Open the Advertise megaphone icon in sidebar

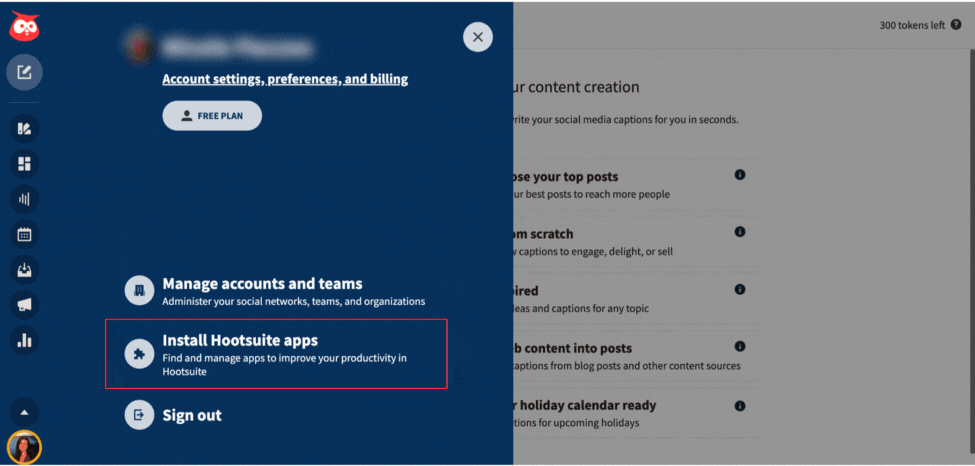pos(25,305)
